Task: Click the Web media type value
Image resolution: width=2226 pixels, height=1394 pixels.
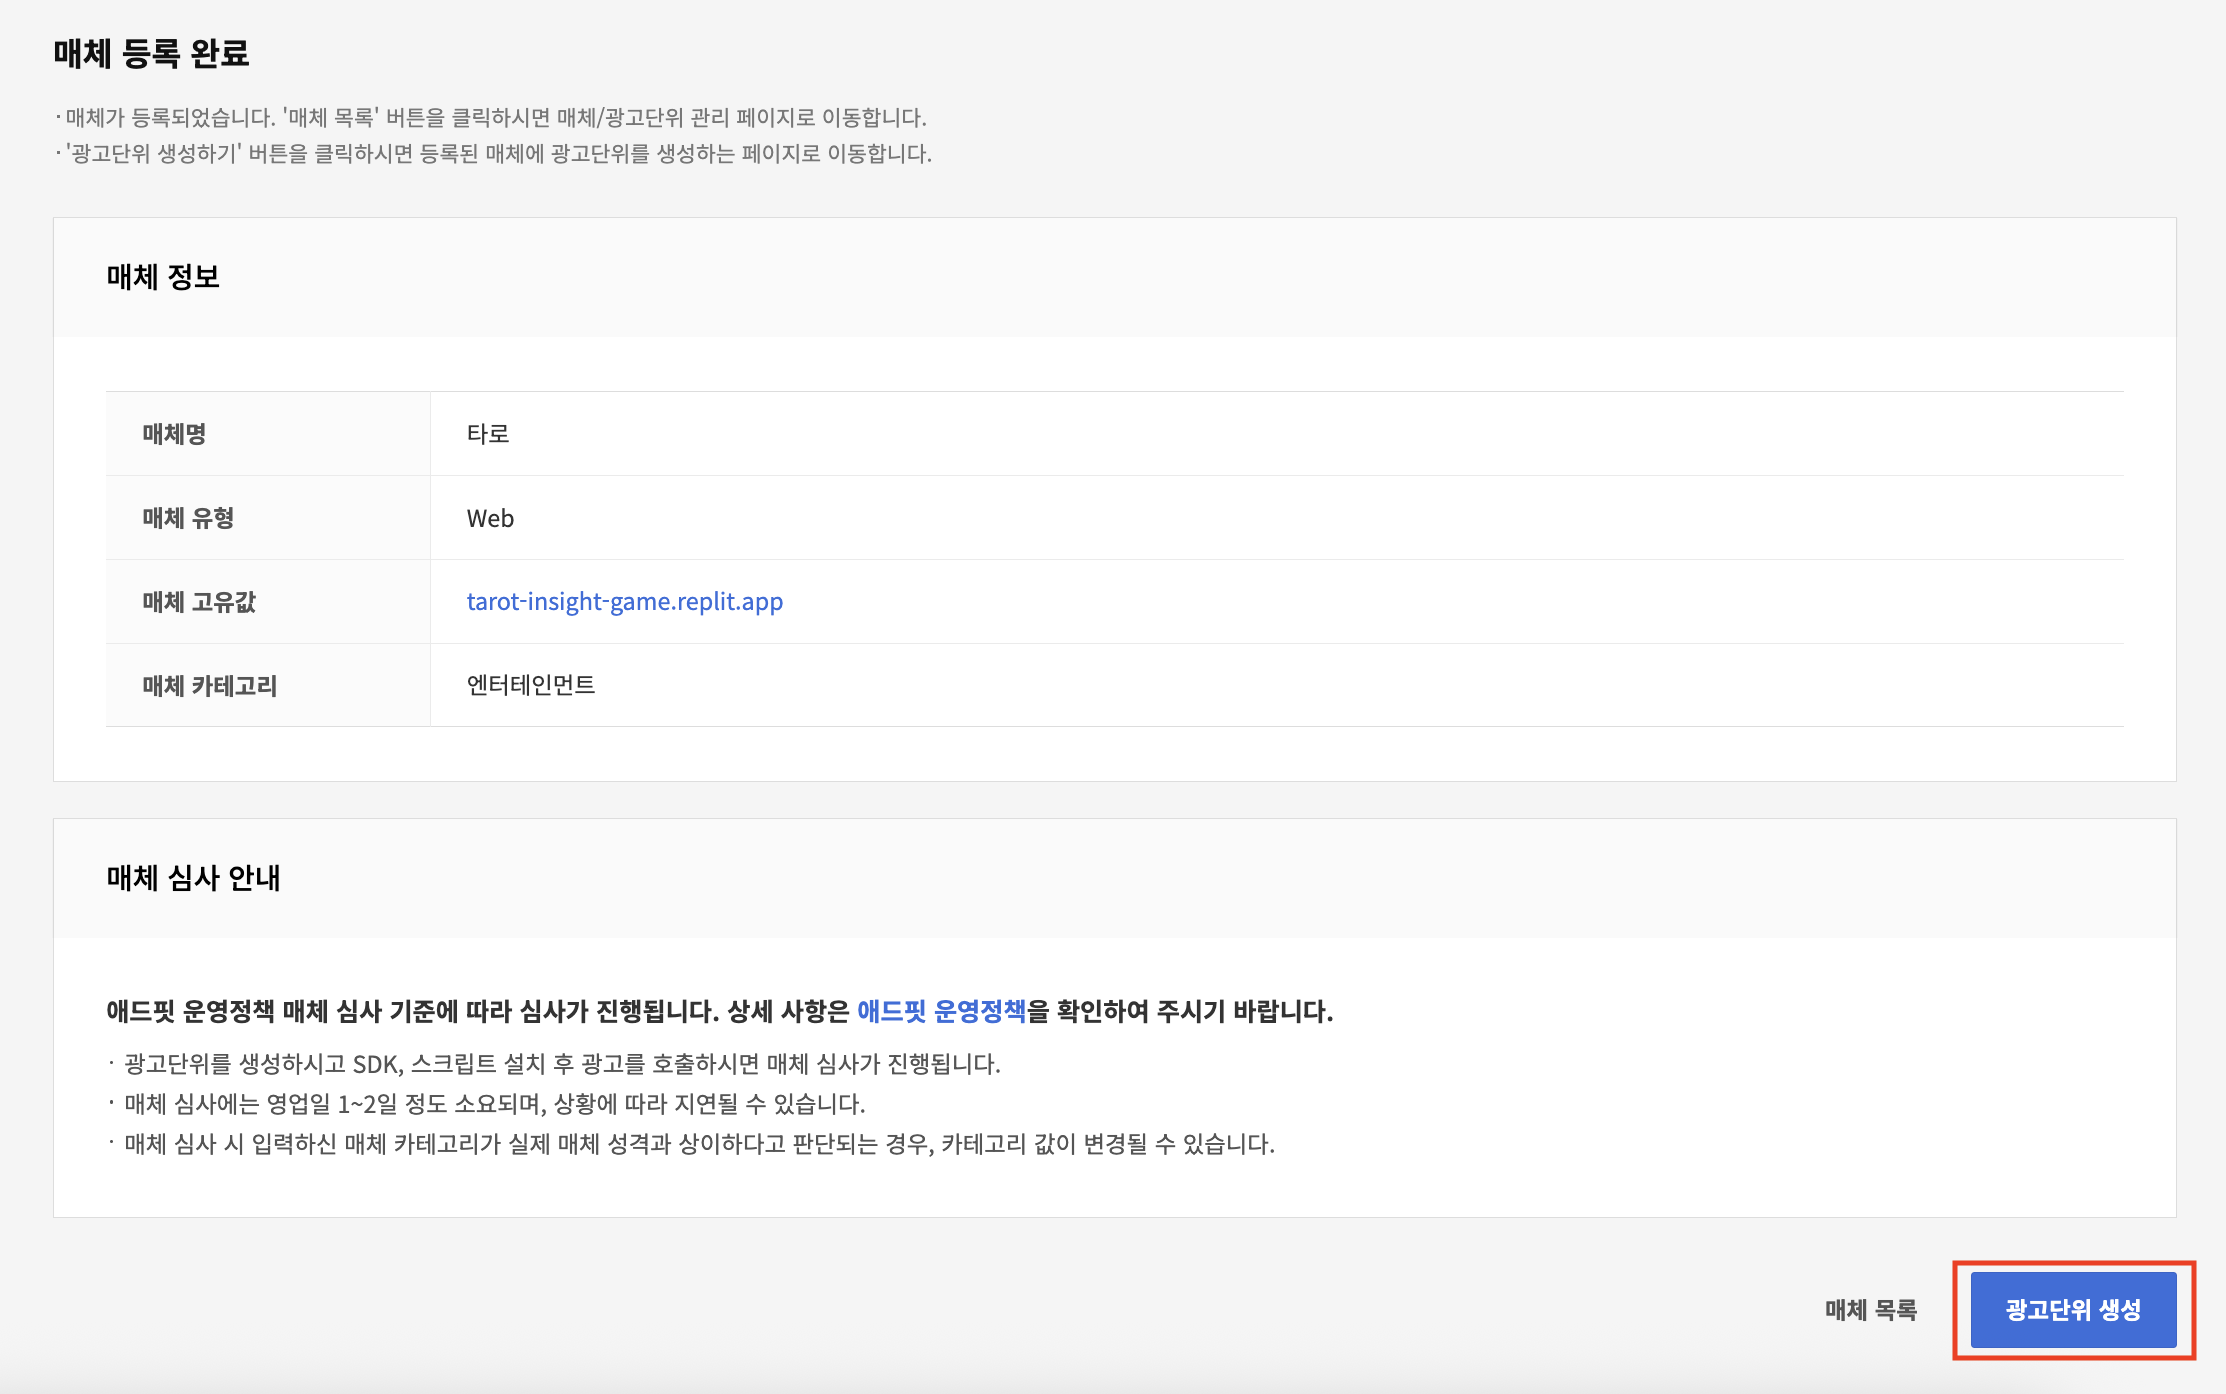Action: pos(490,518)
